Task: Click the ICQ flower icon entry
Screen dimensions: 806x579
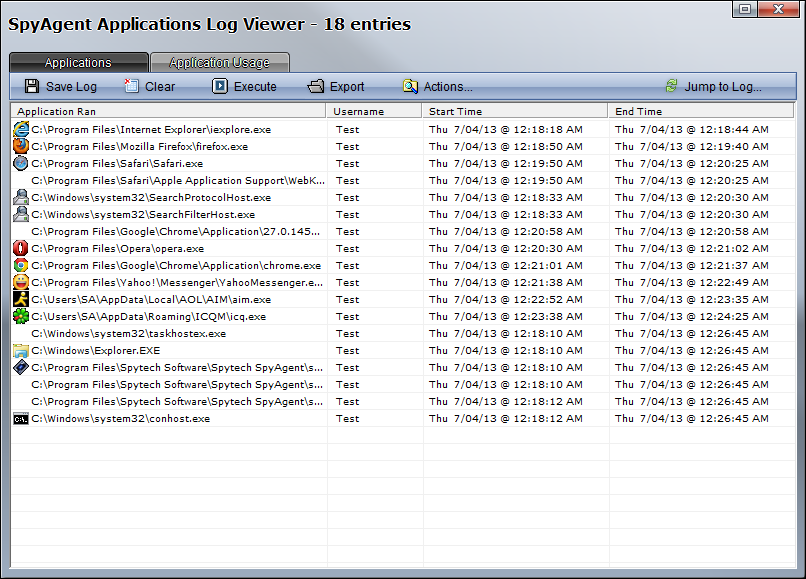Action: [x=20, y=317]
